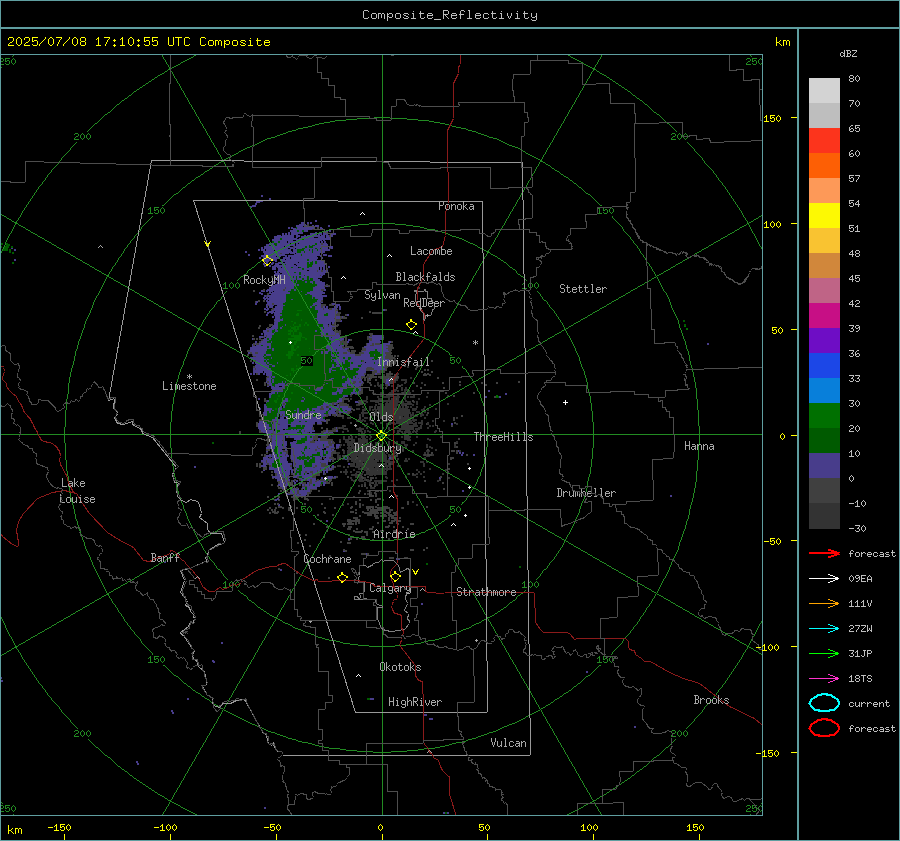This screenshot has width=900, height=841.
Task: Click the Sylvan label on map
Action: coord(382,295)
